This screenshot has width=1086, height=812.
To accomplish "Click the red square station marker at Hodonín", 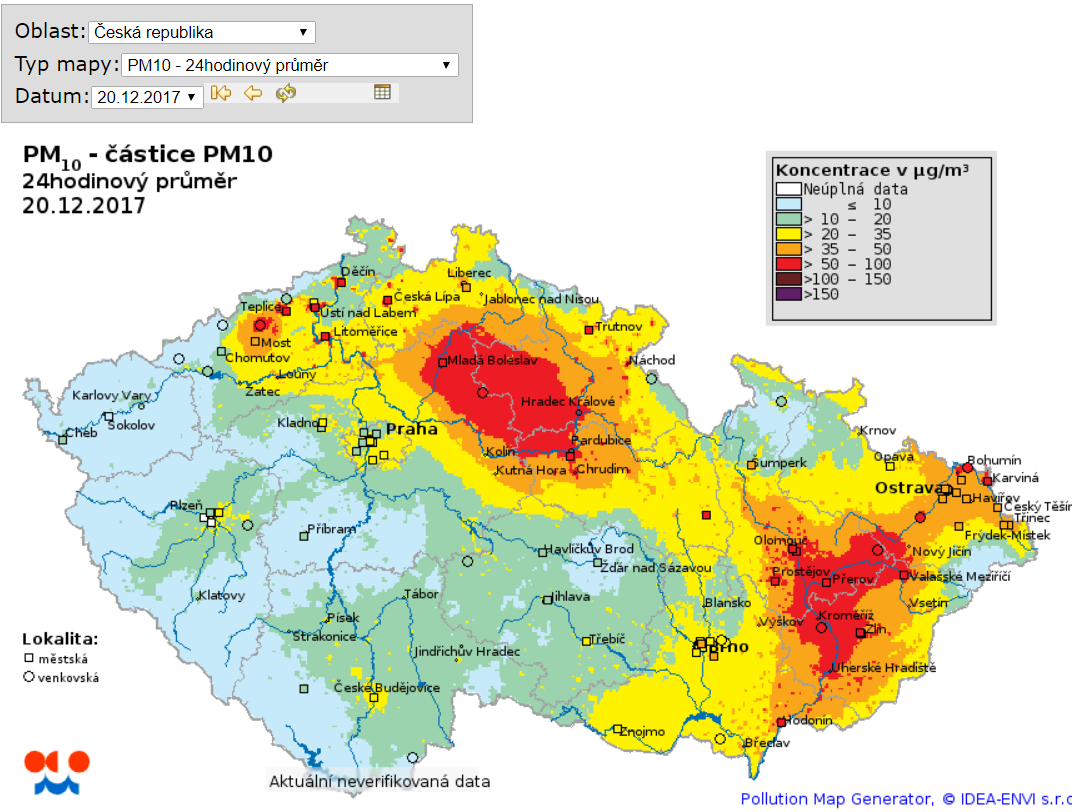I will coord(781,723).
